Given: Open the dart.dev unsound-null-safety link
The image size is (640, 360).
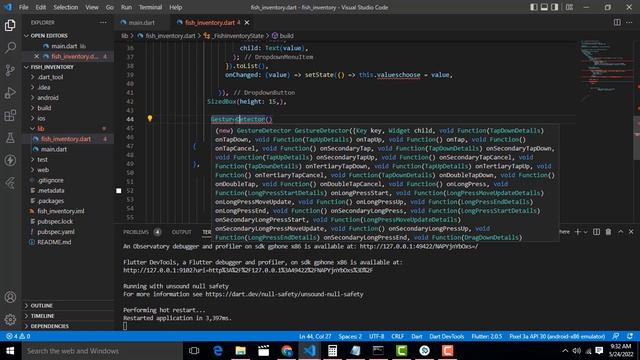Looking at the screenshot, I should [x=284, y=294].
